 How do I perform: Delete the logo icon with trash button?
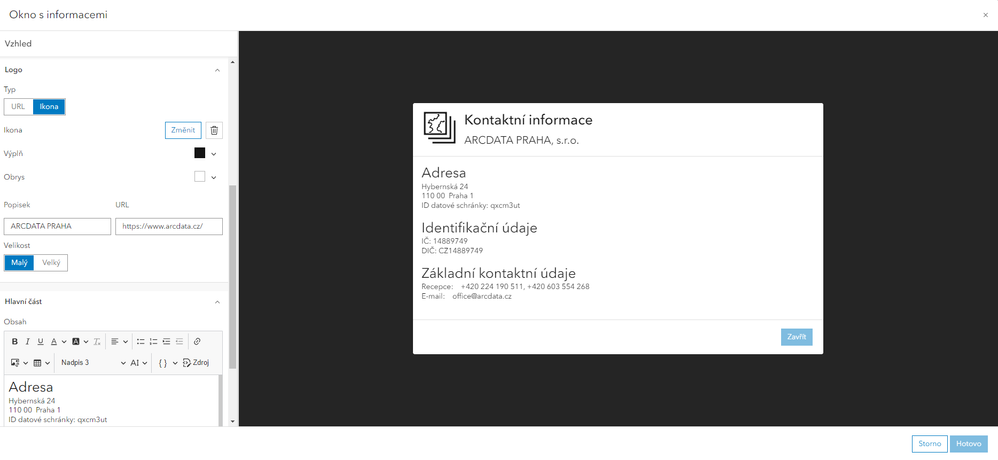(214, 130)
